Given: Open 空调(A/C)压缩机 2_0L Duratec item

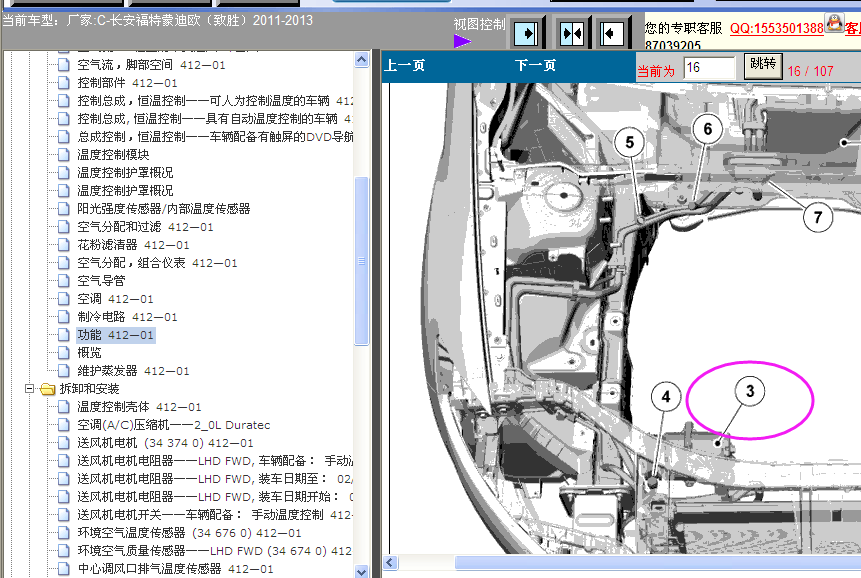Looking at the screenshot, I should point(174,425).
